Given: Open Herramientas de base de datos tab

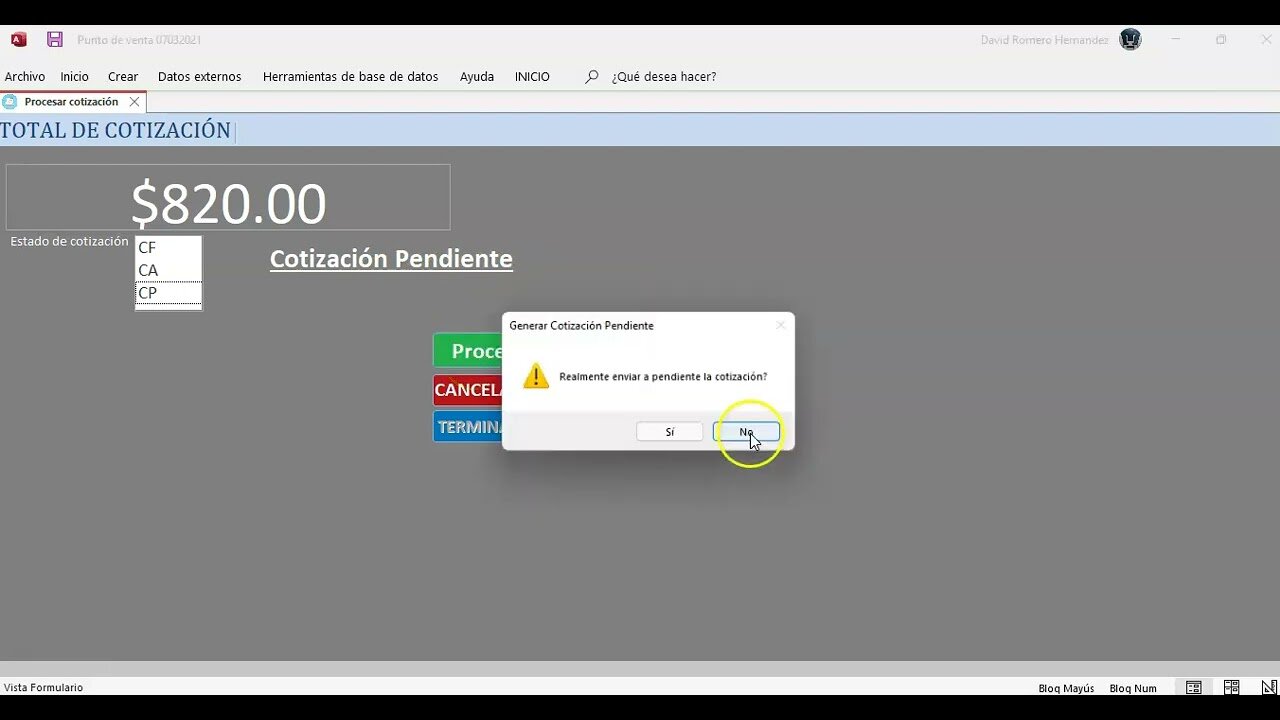Looking at the screenshot, I should click(x=350, y=77).
